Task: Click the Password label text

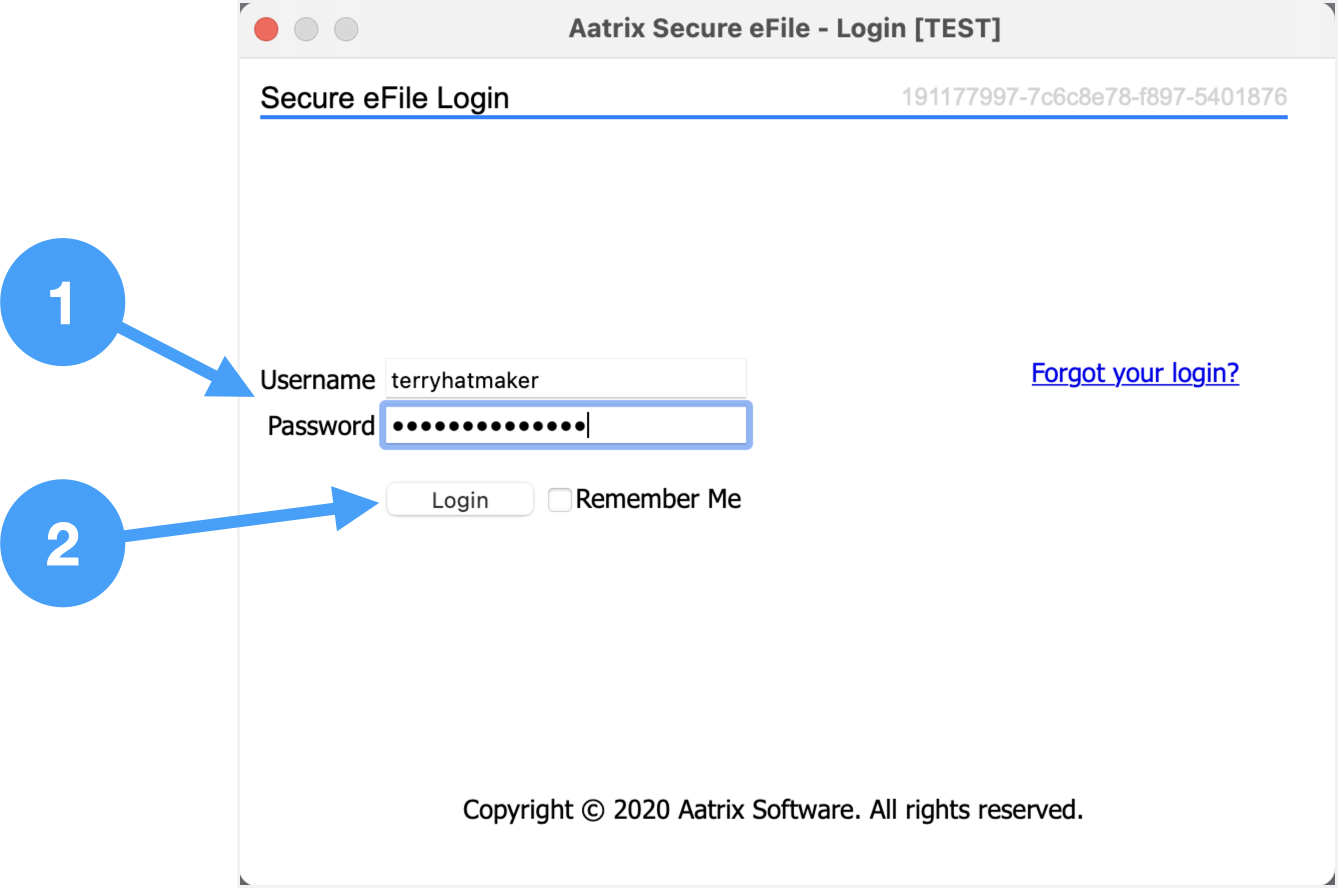Action: (x=321, y=426)
